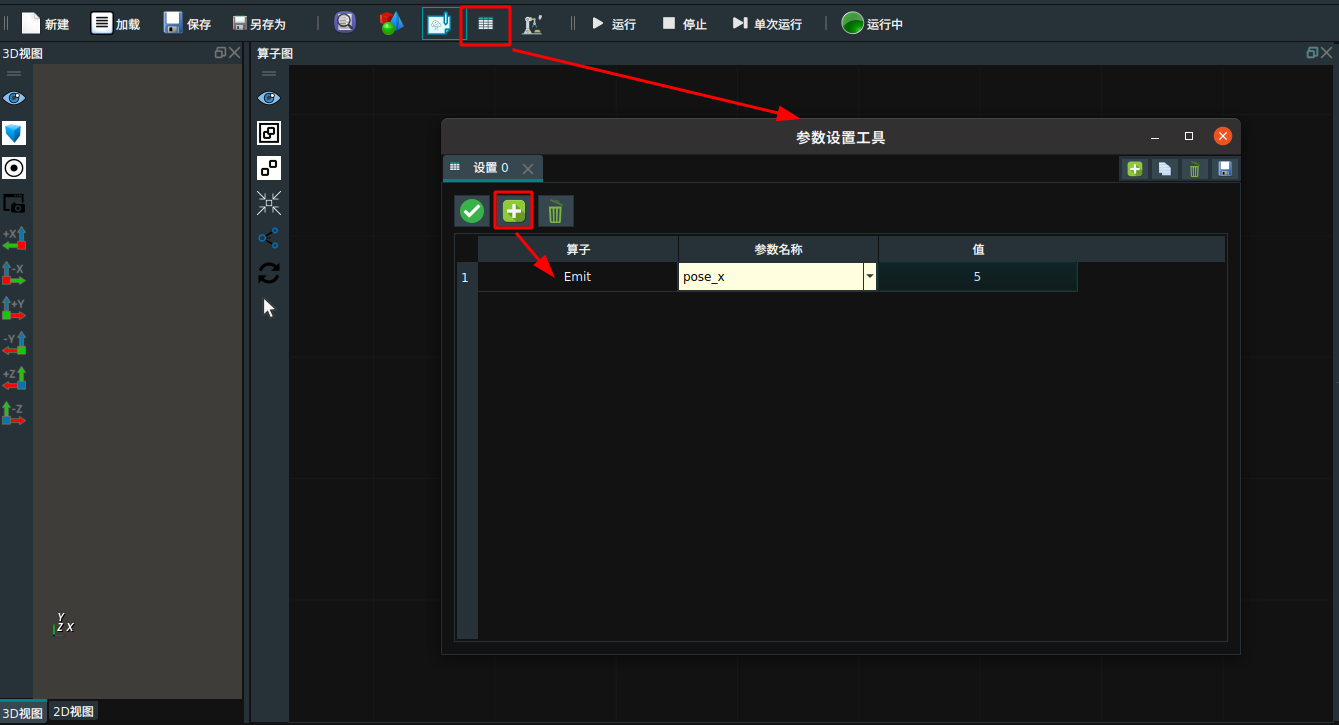Close the 设置 0 tab

(528, 168)
